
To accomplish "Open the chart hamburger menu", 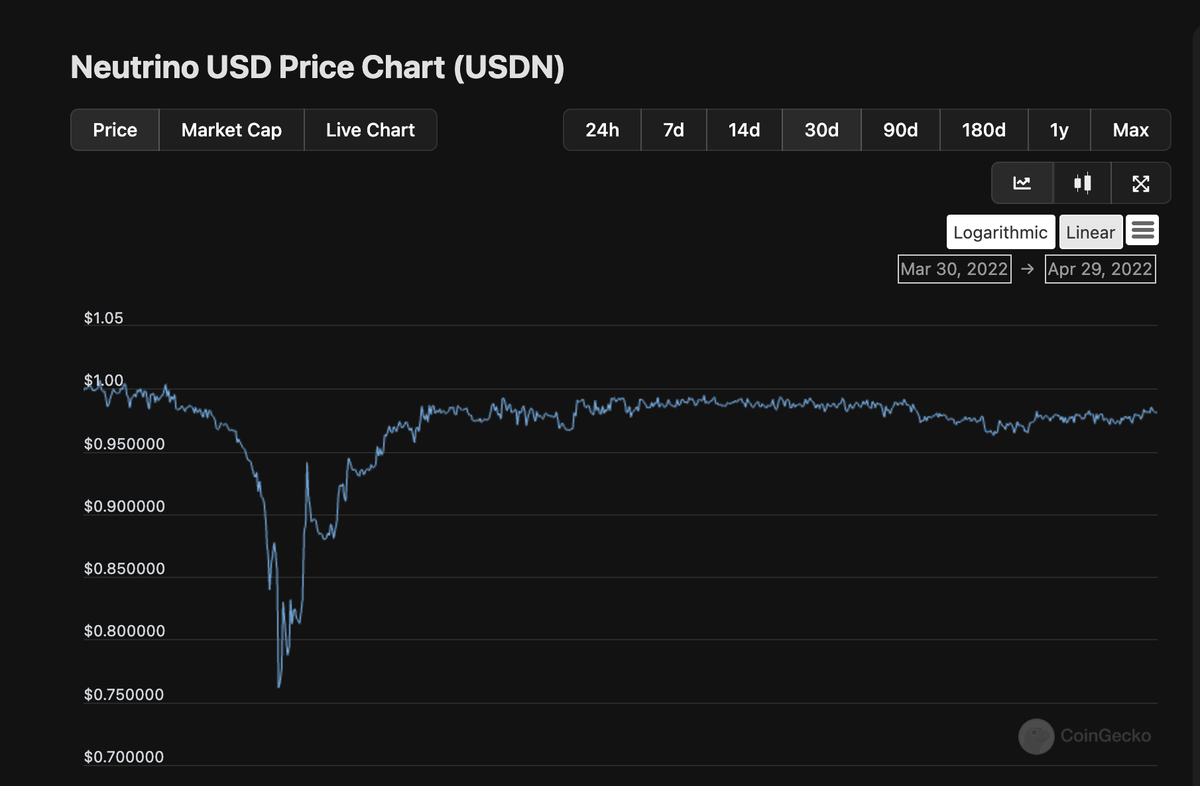I will pos(1142,231).
